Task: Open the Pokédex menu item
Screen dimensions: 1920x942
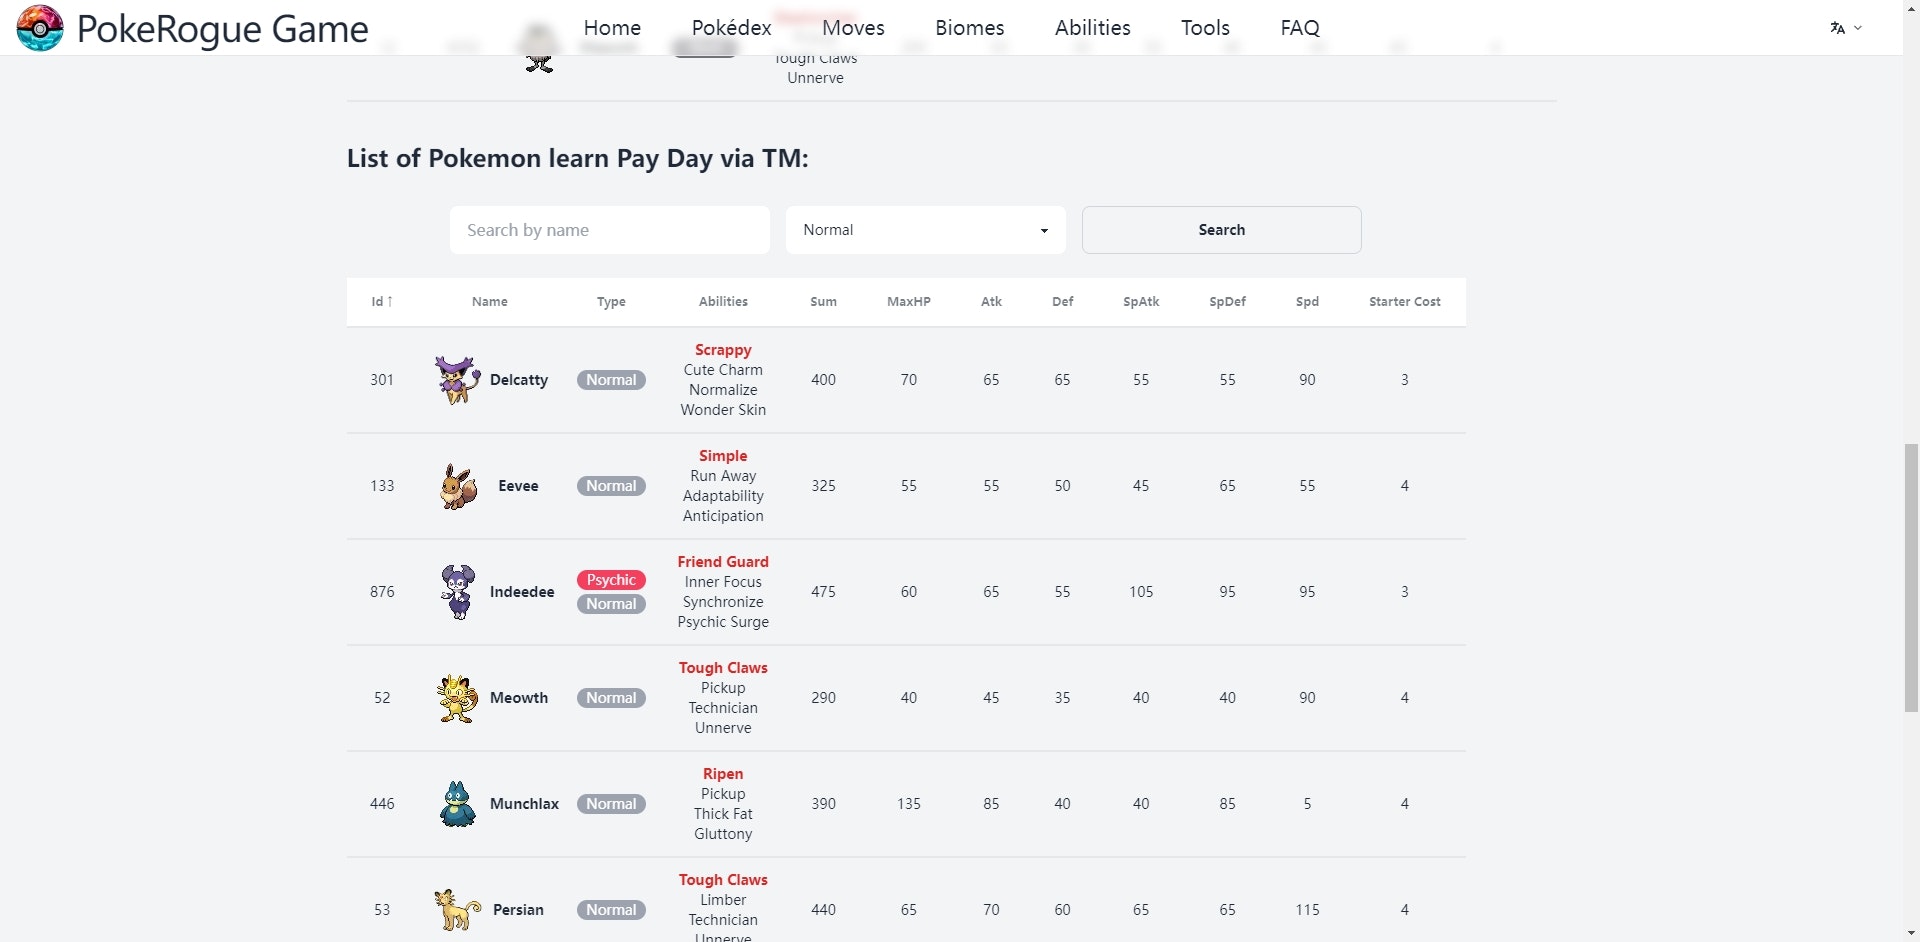Action: pyautogui.click(x=731, y=28)
